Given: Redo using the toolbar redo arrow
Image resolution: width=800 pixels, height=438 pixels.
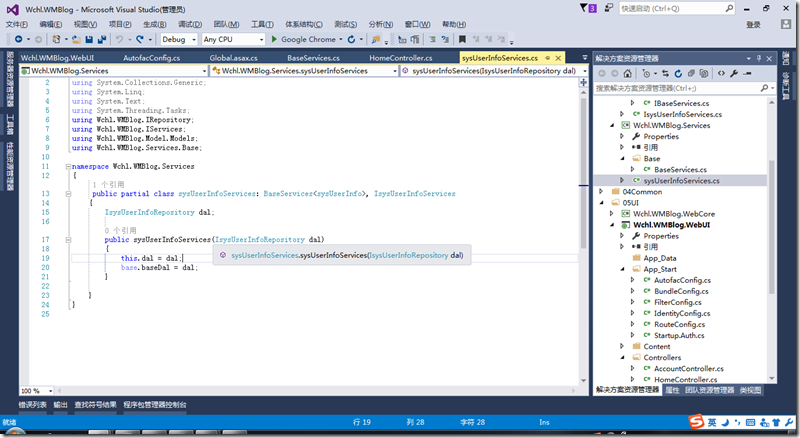Looking at the screenshot, I should click(140, 39).
